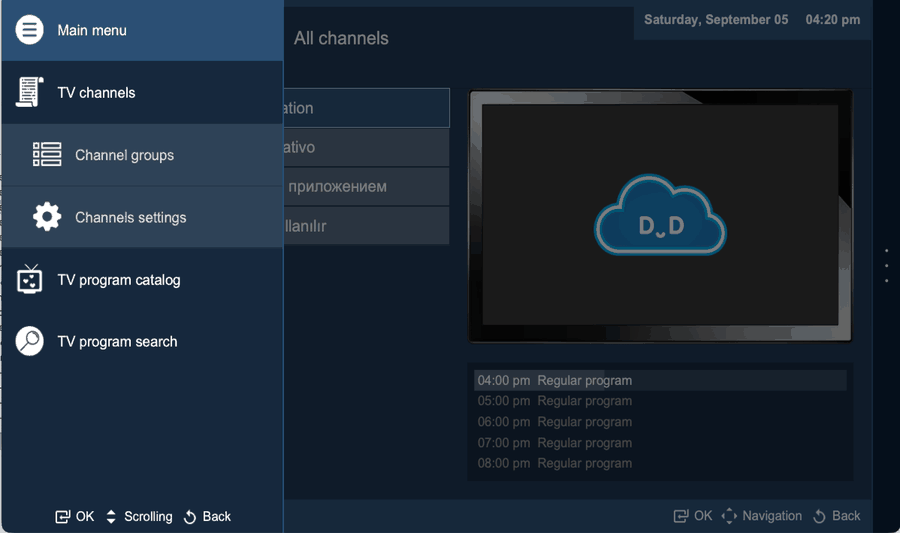Image resolution: width=900 pixels, height=533 pixels.
Task: Click the TV channels scroll icon
Action: click(29, 92)
